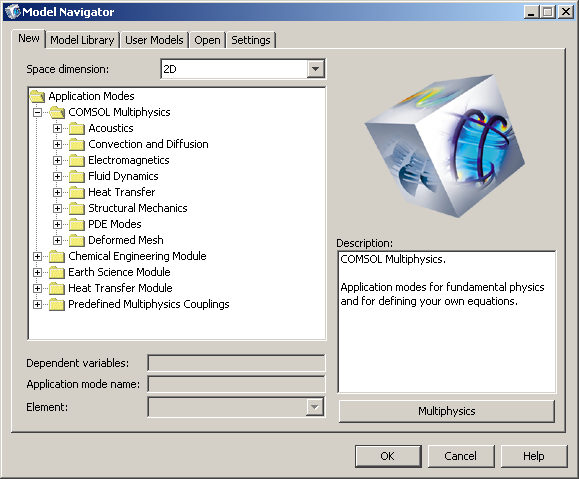Go to the Open tab
The width and height of the screenshot is (579, 479).
click(208, 40)
